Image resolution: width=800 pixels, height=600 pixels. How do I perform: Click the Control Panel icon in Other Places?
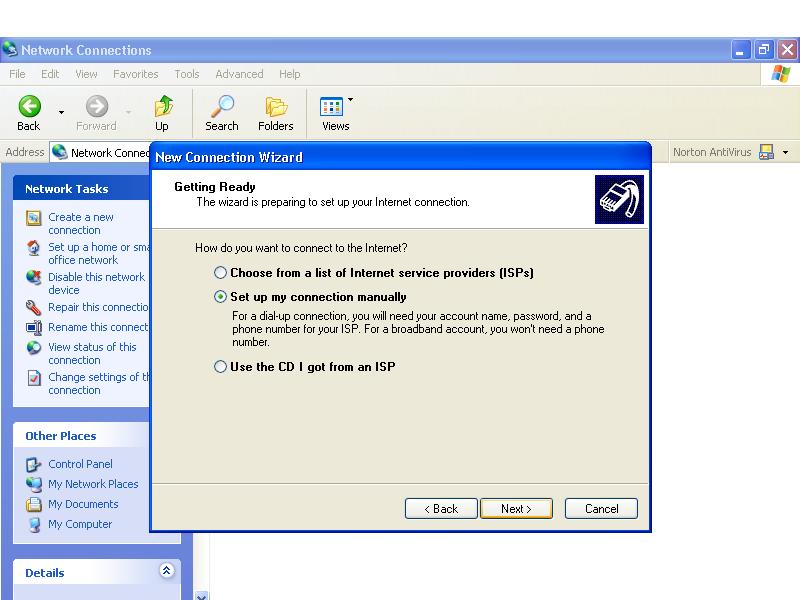coord(34,464)
